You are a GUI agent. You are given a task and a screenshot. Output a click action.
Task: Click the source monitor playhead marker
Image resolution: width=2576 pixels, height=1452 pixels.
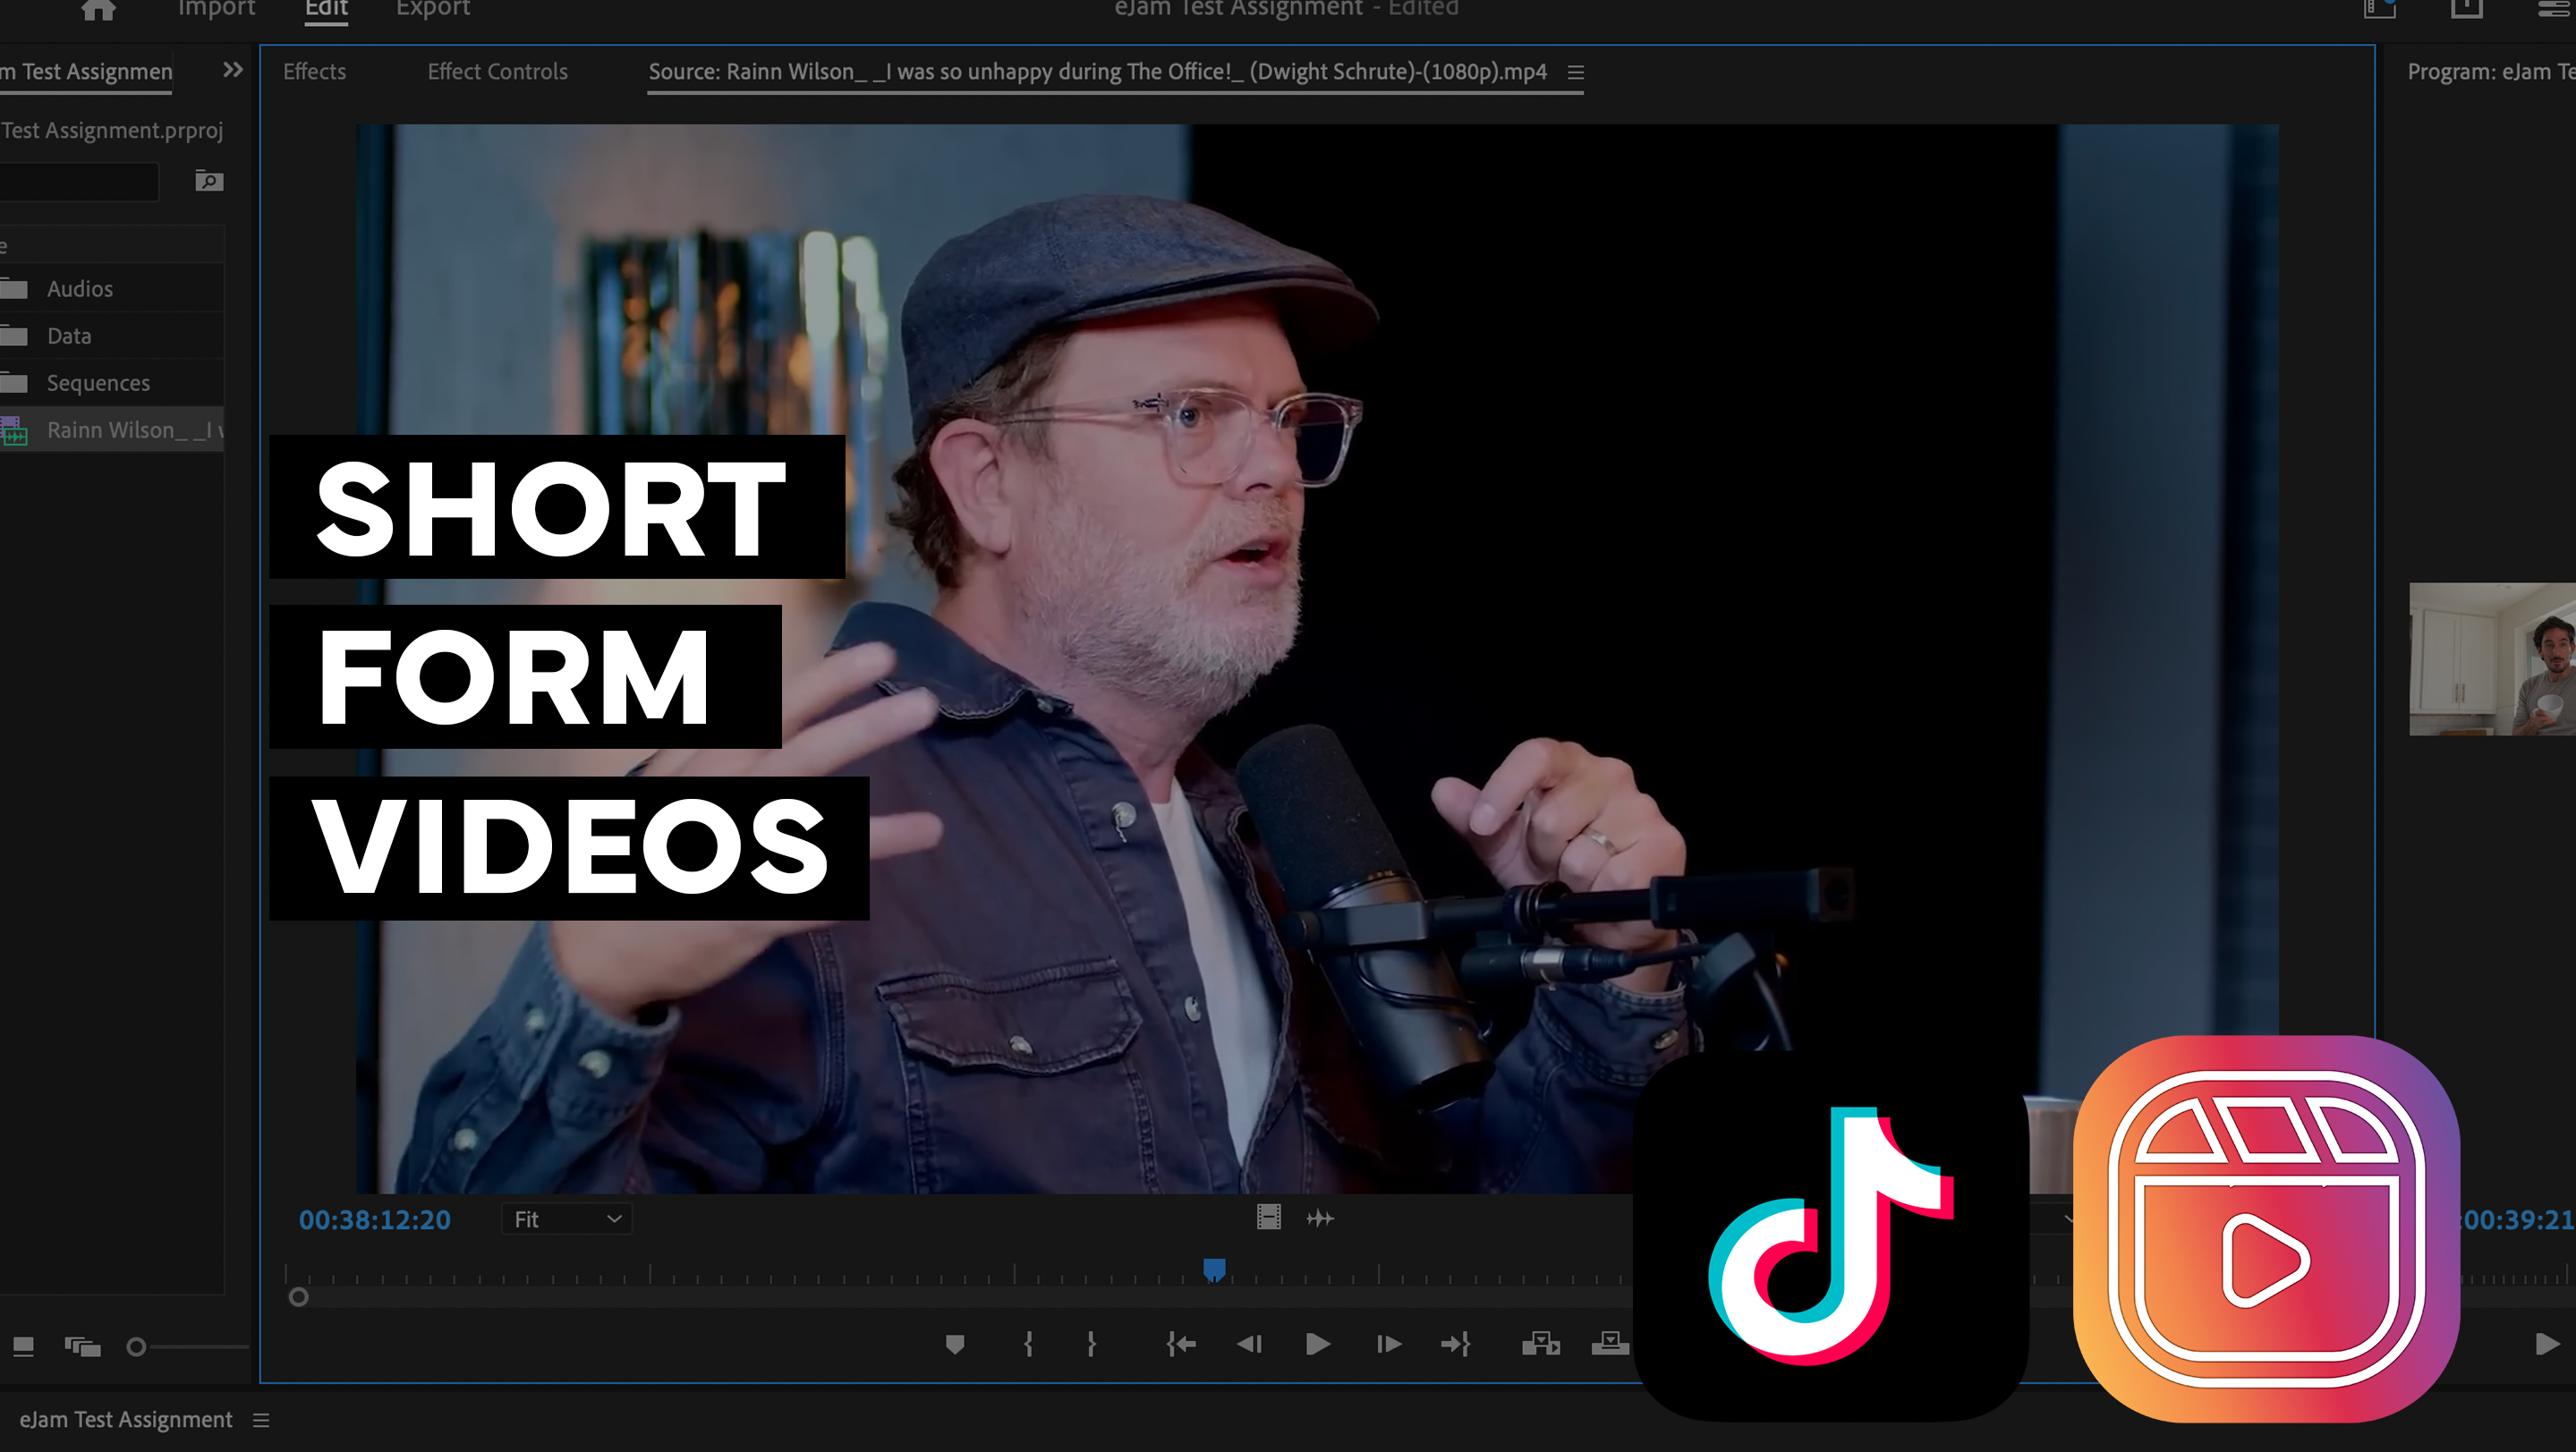point(1214,1269)
